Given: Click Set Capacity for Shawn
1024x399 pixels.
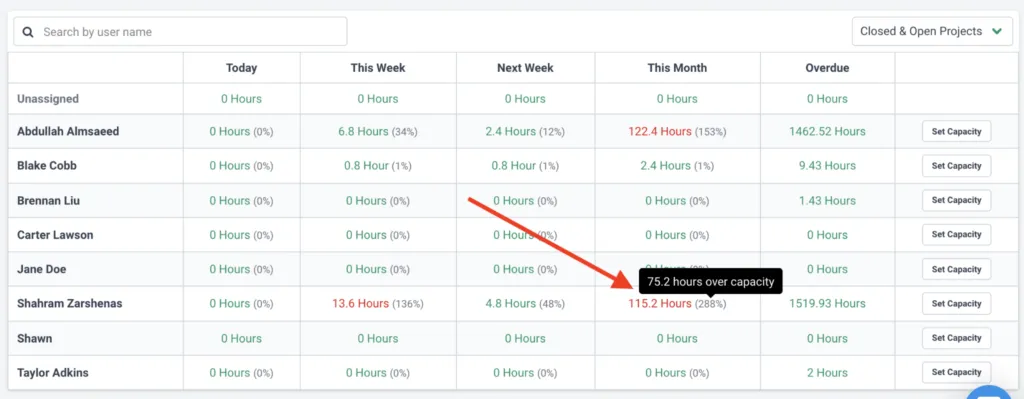Looking at the screenshot, I should [956, 338].
